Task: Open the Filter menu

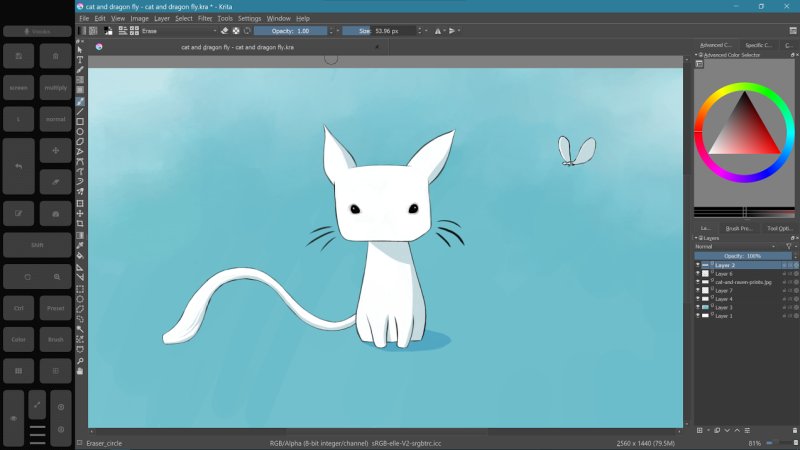Action: click(205, 18)
